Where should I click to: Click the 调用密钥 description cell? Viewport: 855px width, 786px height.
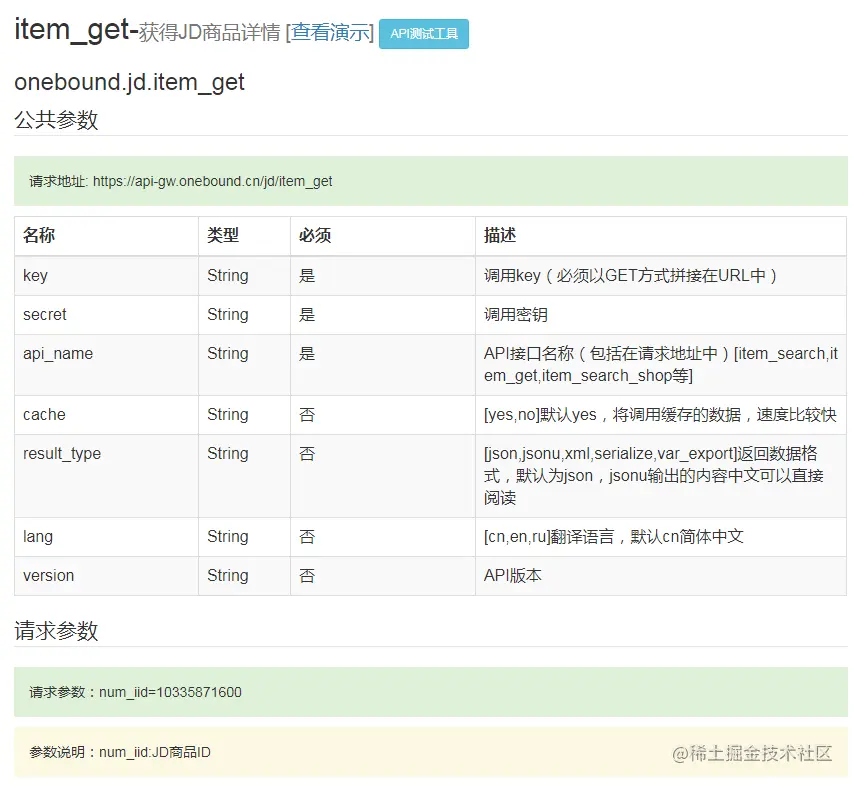tap(661, 315)
